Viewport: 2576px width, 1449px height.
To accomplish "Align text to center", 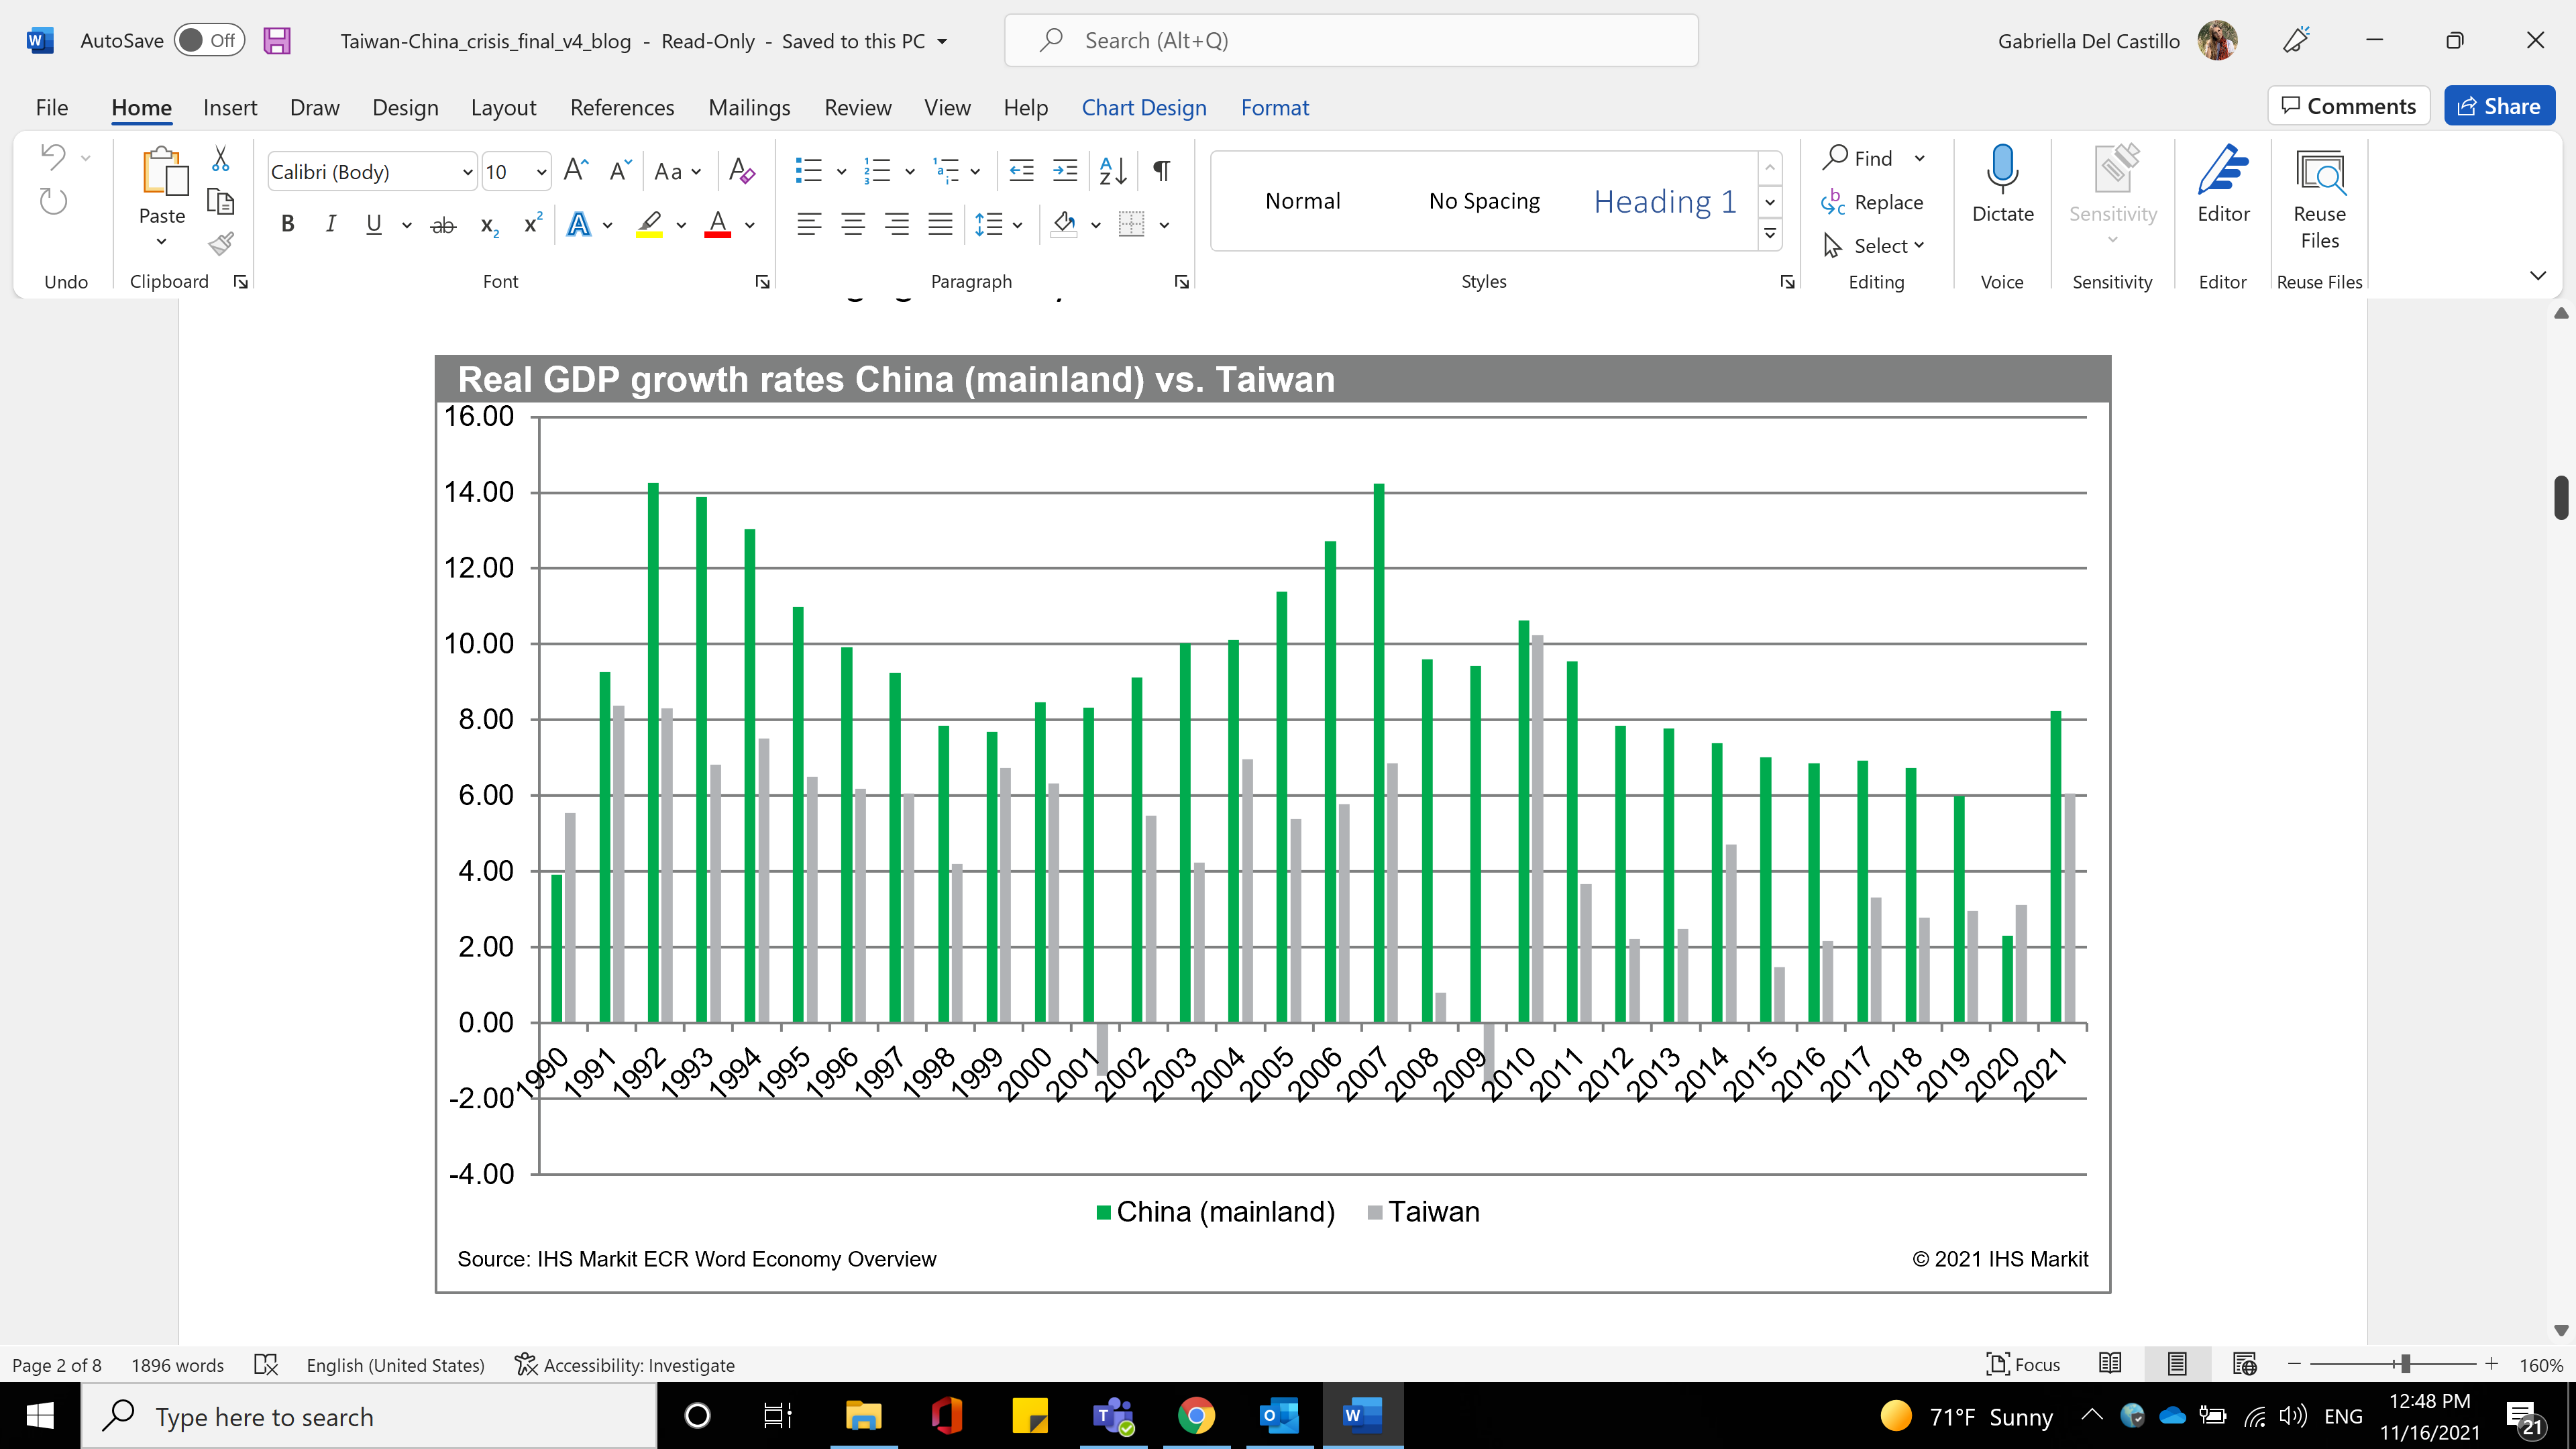I will [852, 225].
